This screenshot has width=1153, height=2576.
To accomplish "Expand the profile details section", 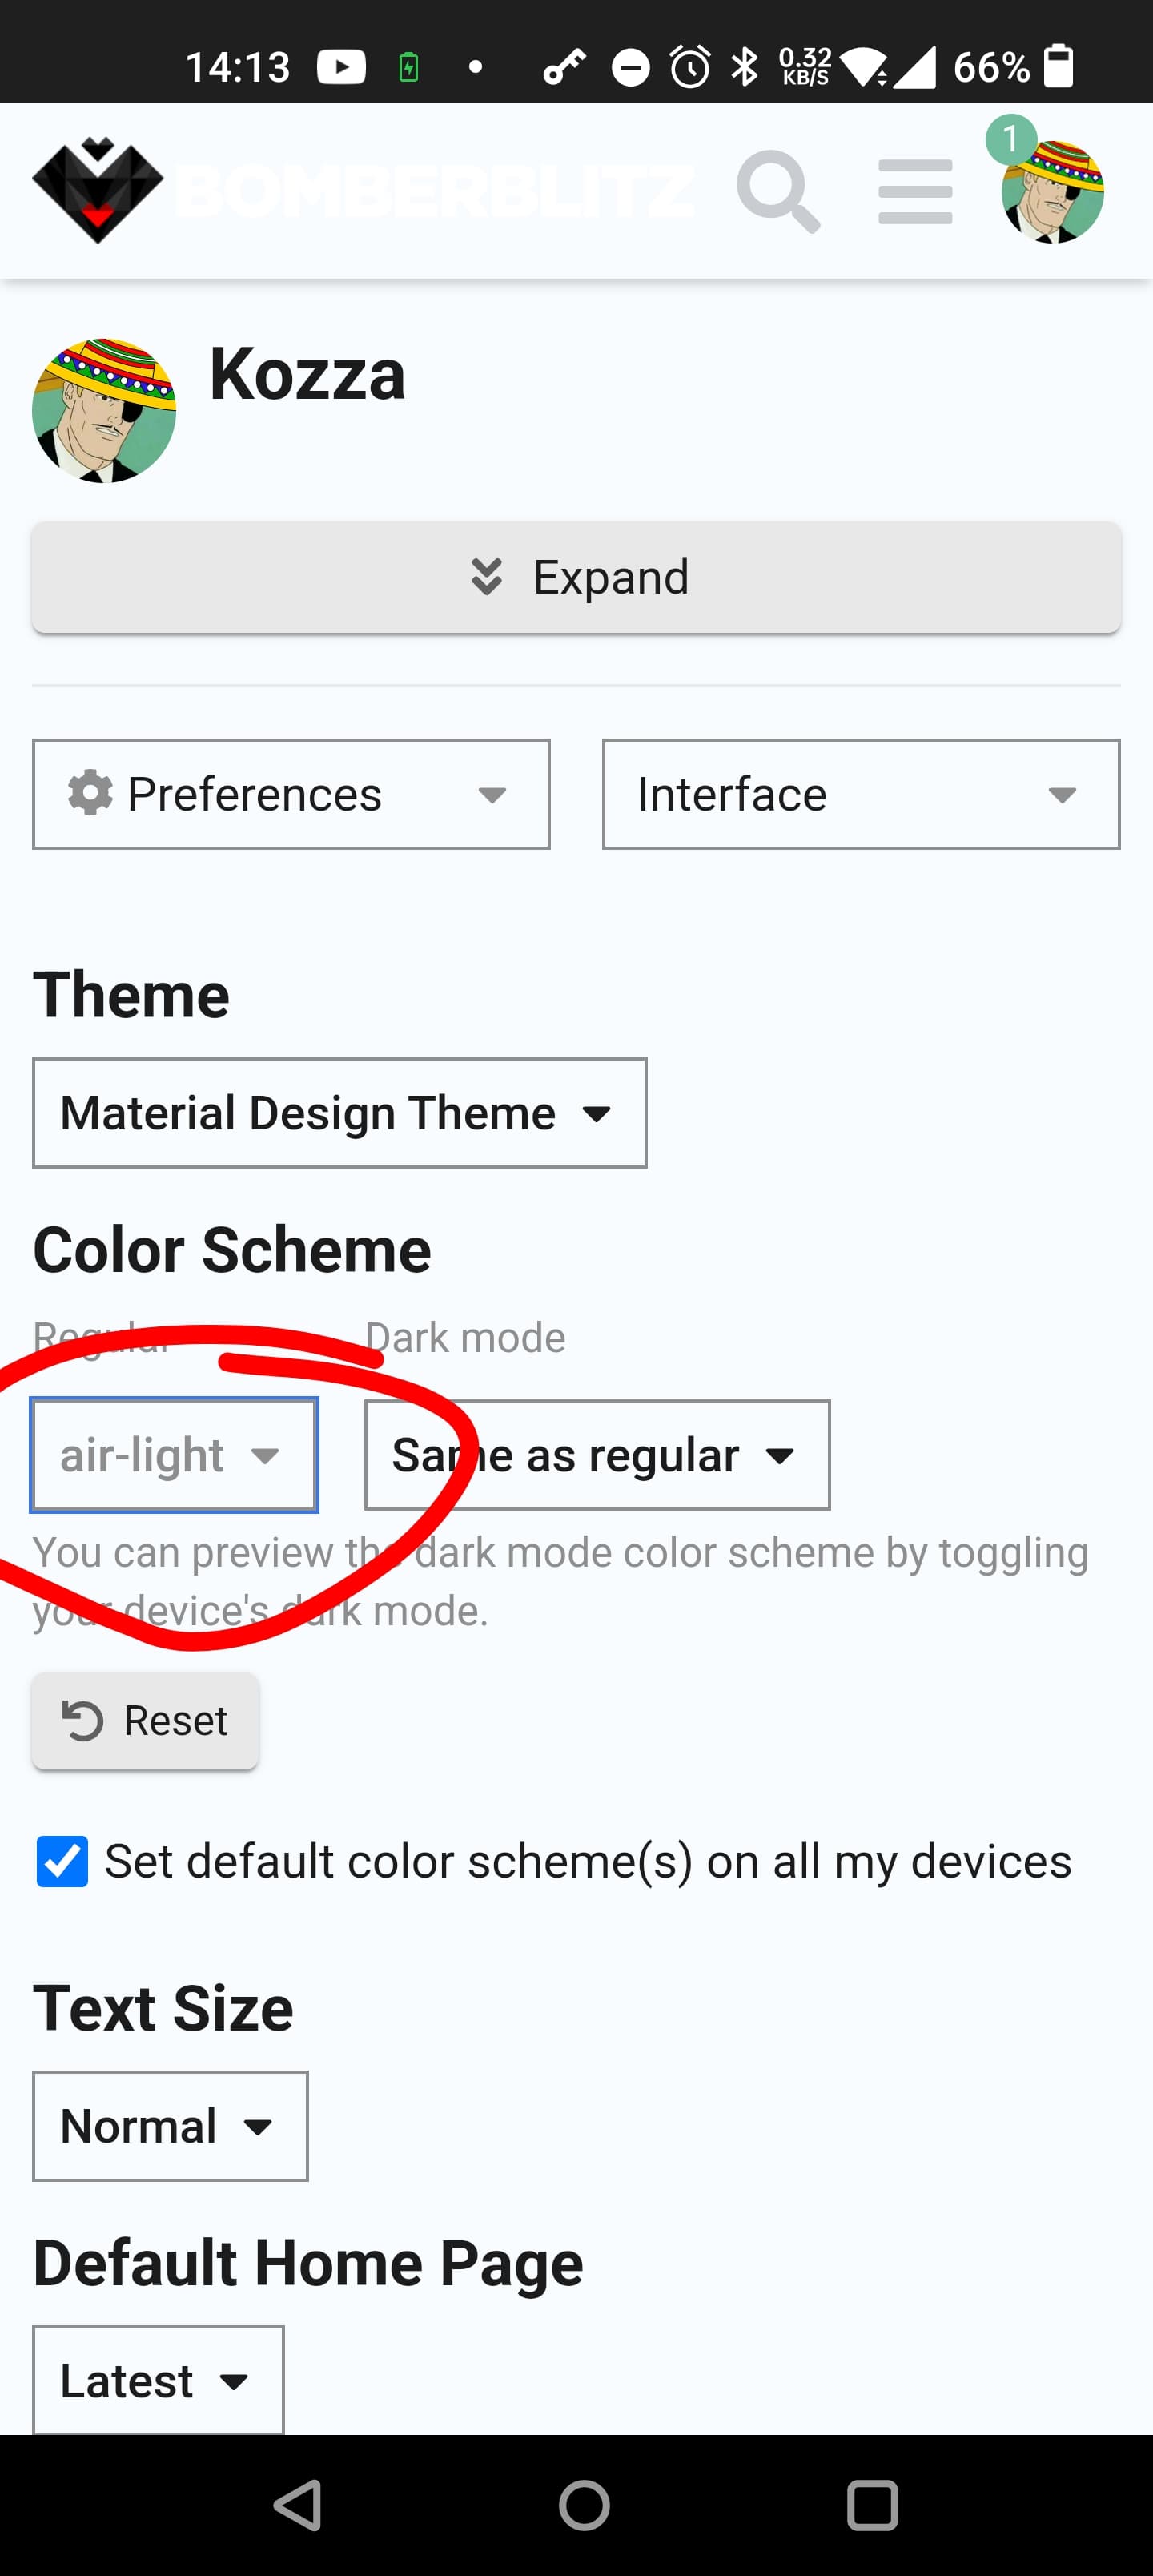I will [576, 577].
